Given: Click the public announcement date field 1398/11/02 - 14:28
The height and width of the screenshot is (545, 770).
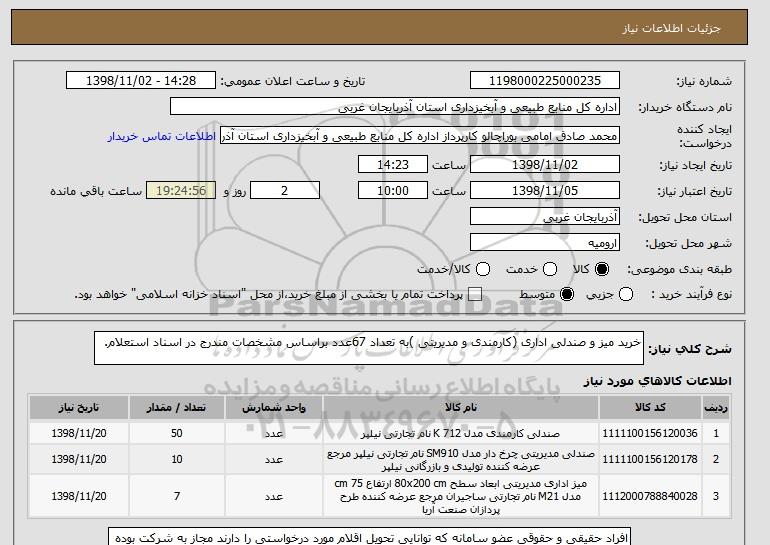Looking at the screenshot, I should click(141, 81).
